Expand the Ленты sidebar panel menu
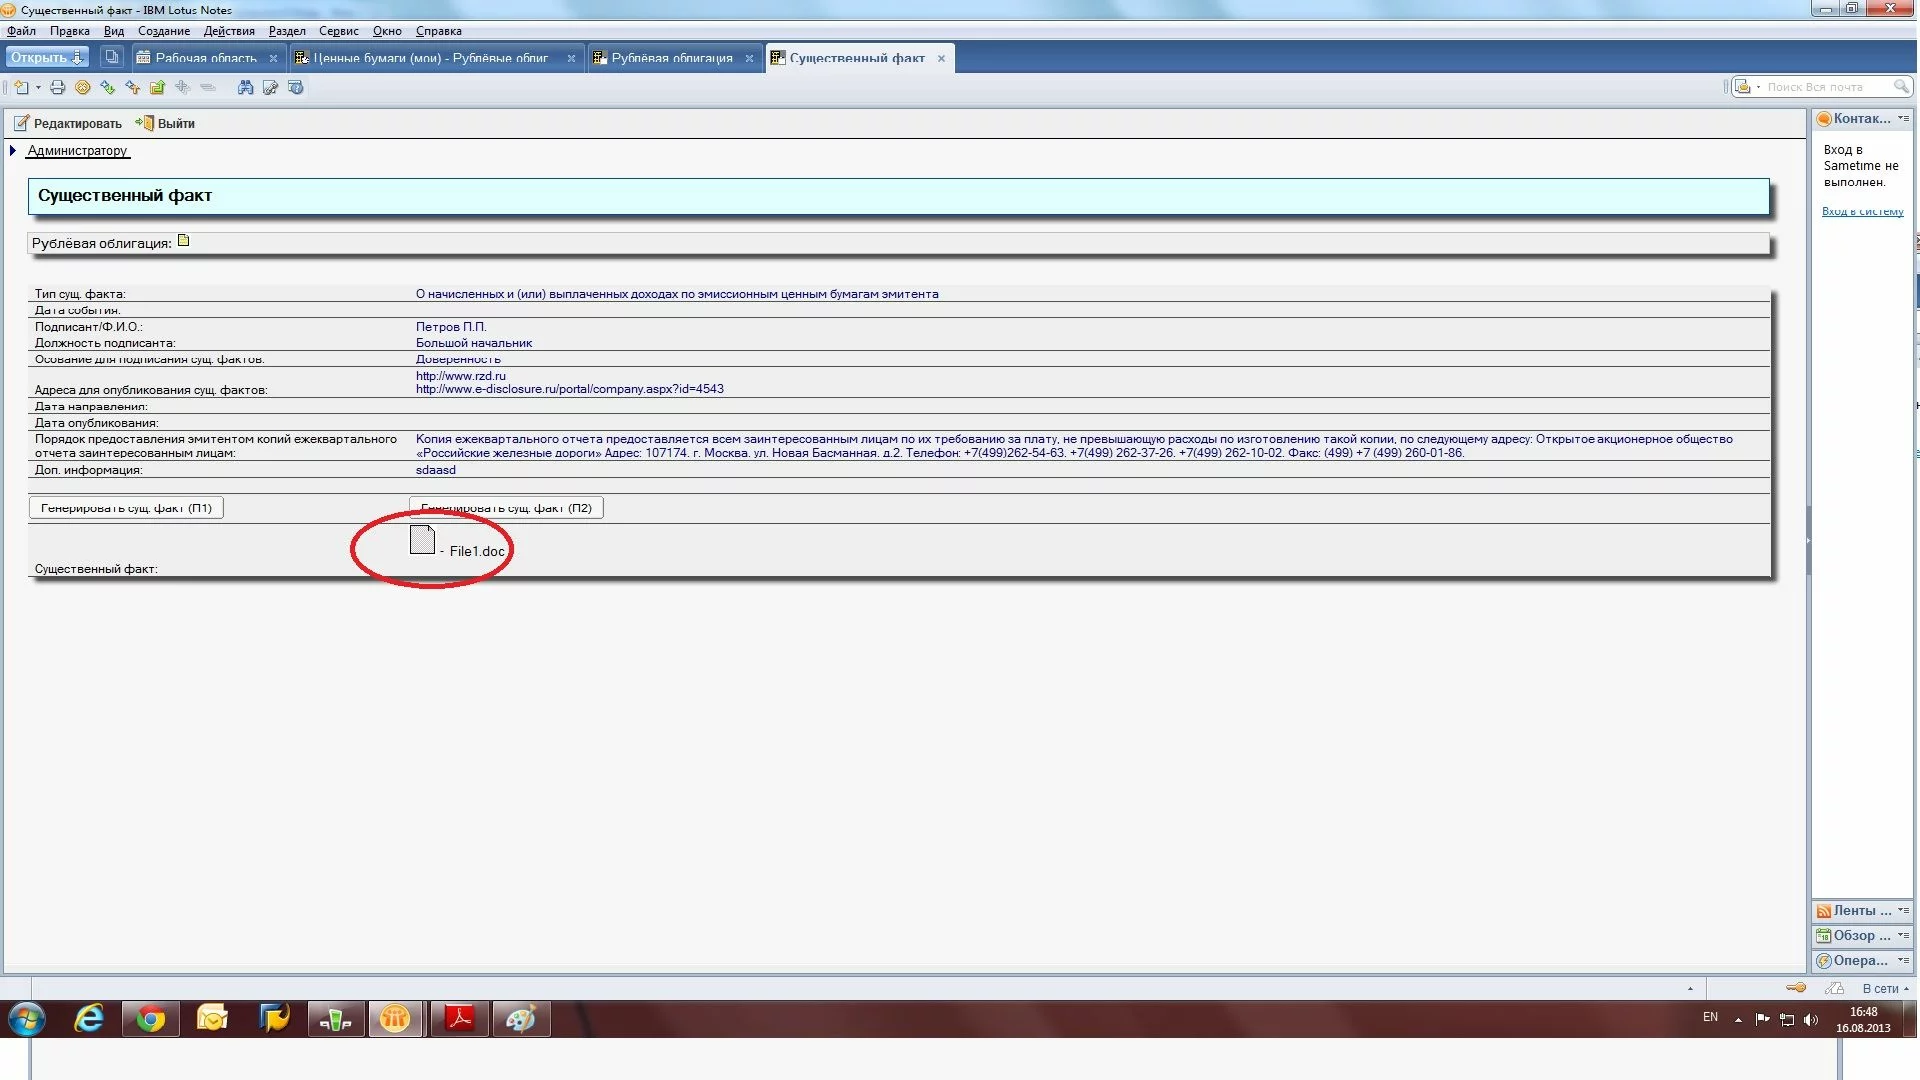The width and height of the screenshot is (1920, 1080). point(1902,910)
